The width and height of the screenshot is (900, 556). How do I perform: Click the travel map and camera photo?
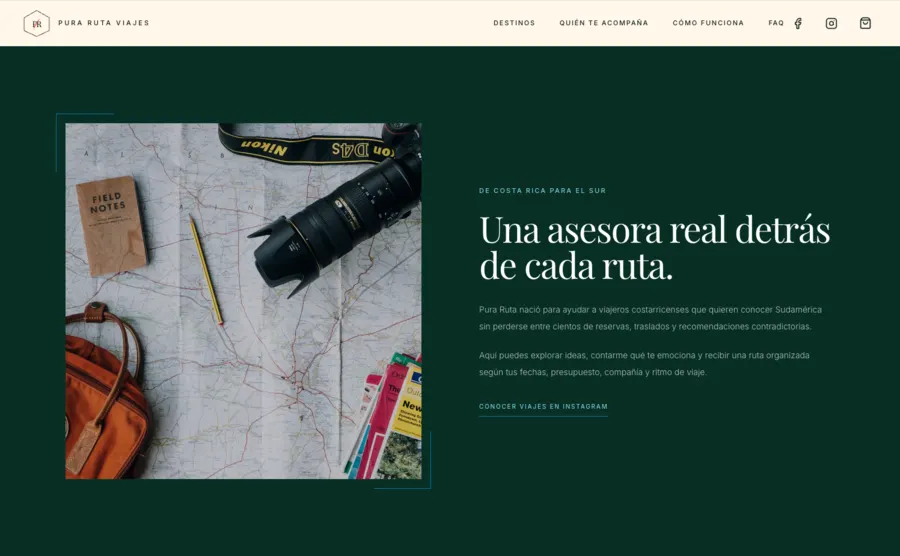(243, 301)
